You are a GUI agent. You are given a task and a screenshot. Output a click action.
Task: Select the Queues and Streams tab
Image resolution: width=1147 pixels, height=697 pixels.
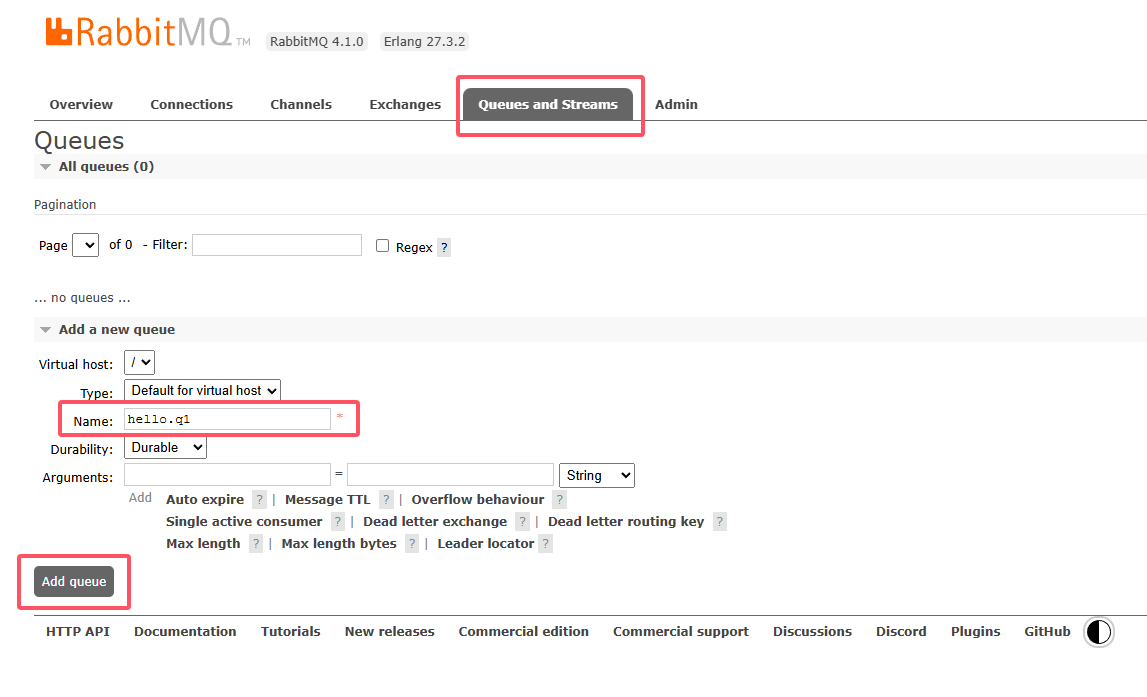[548, 105]
